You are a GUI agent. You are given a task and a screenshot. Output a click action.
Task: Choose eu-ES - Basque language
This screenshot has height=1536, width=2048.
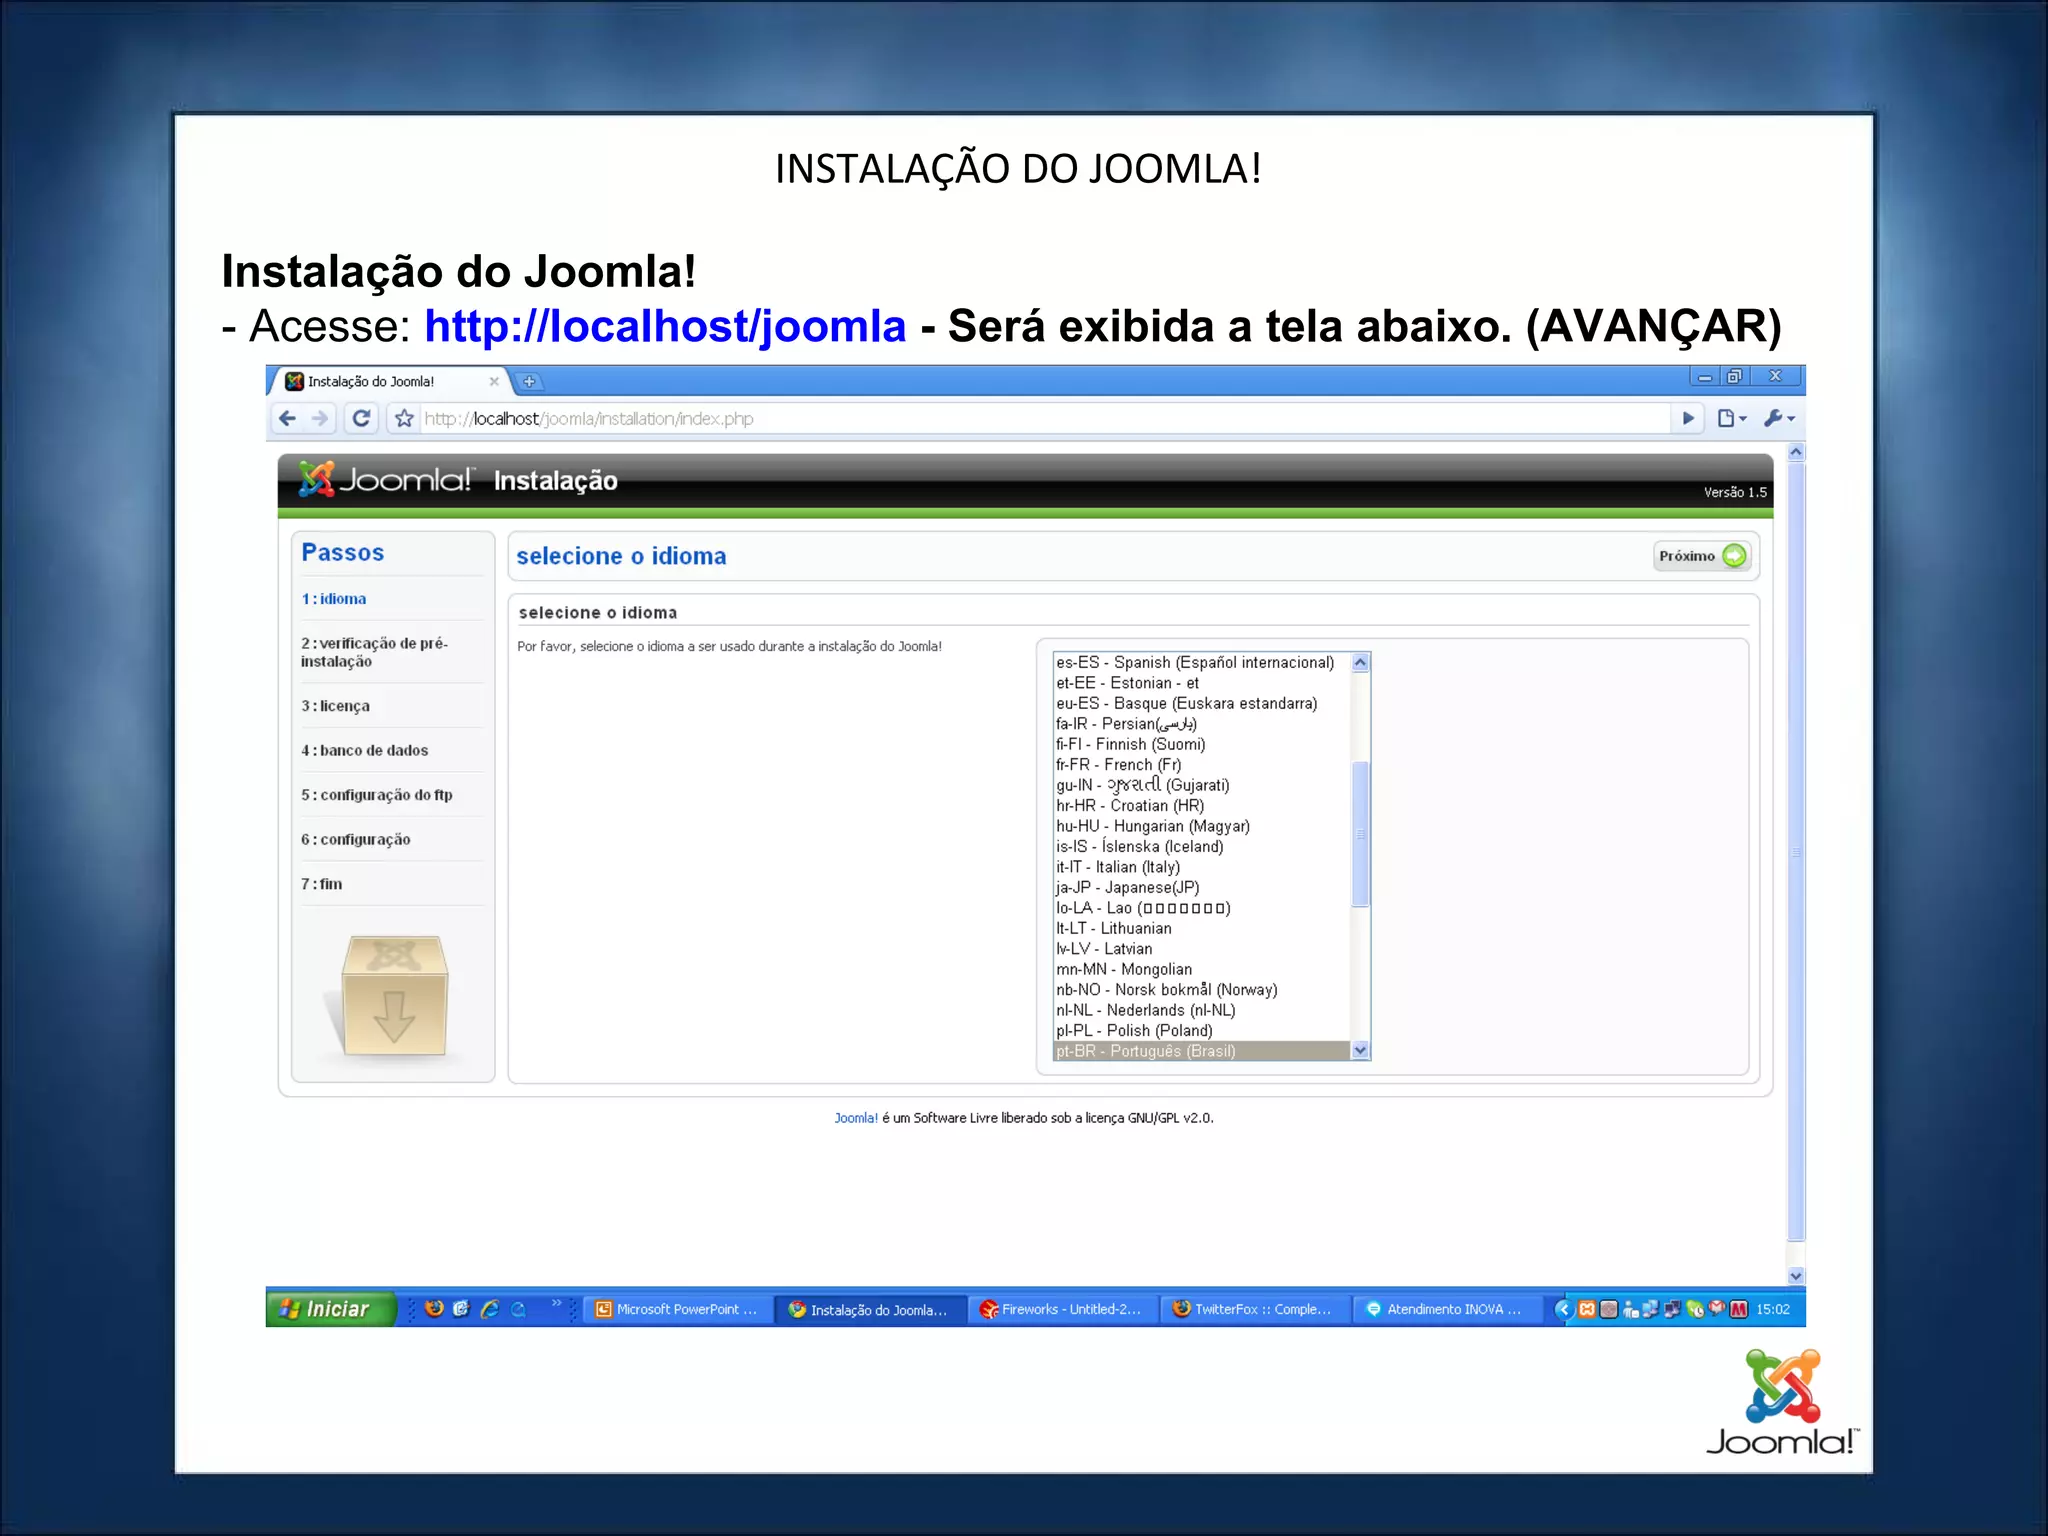click(x=1201, y=704)
